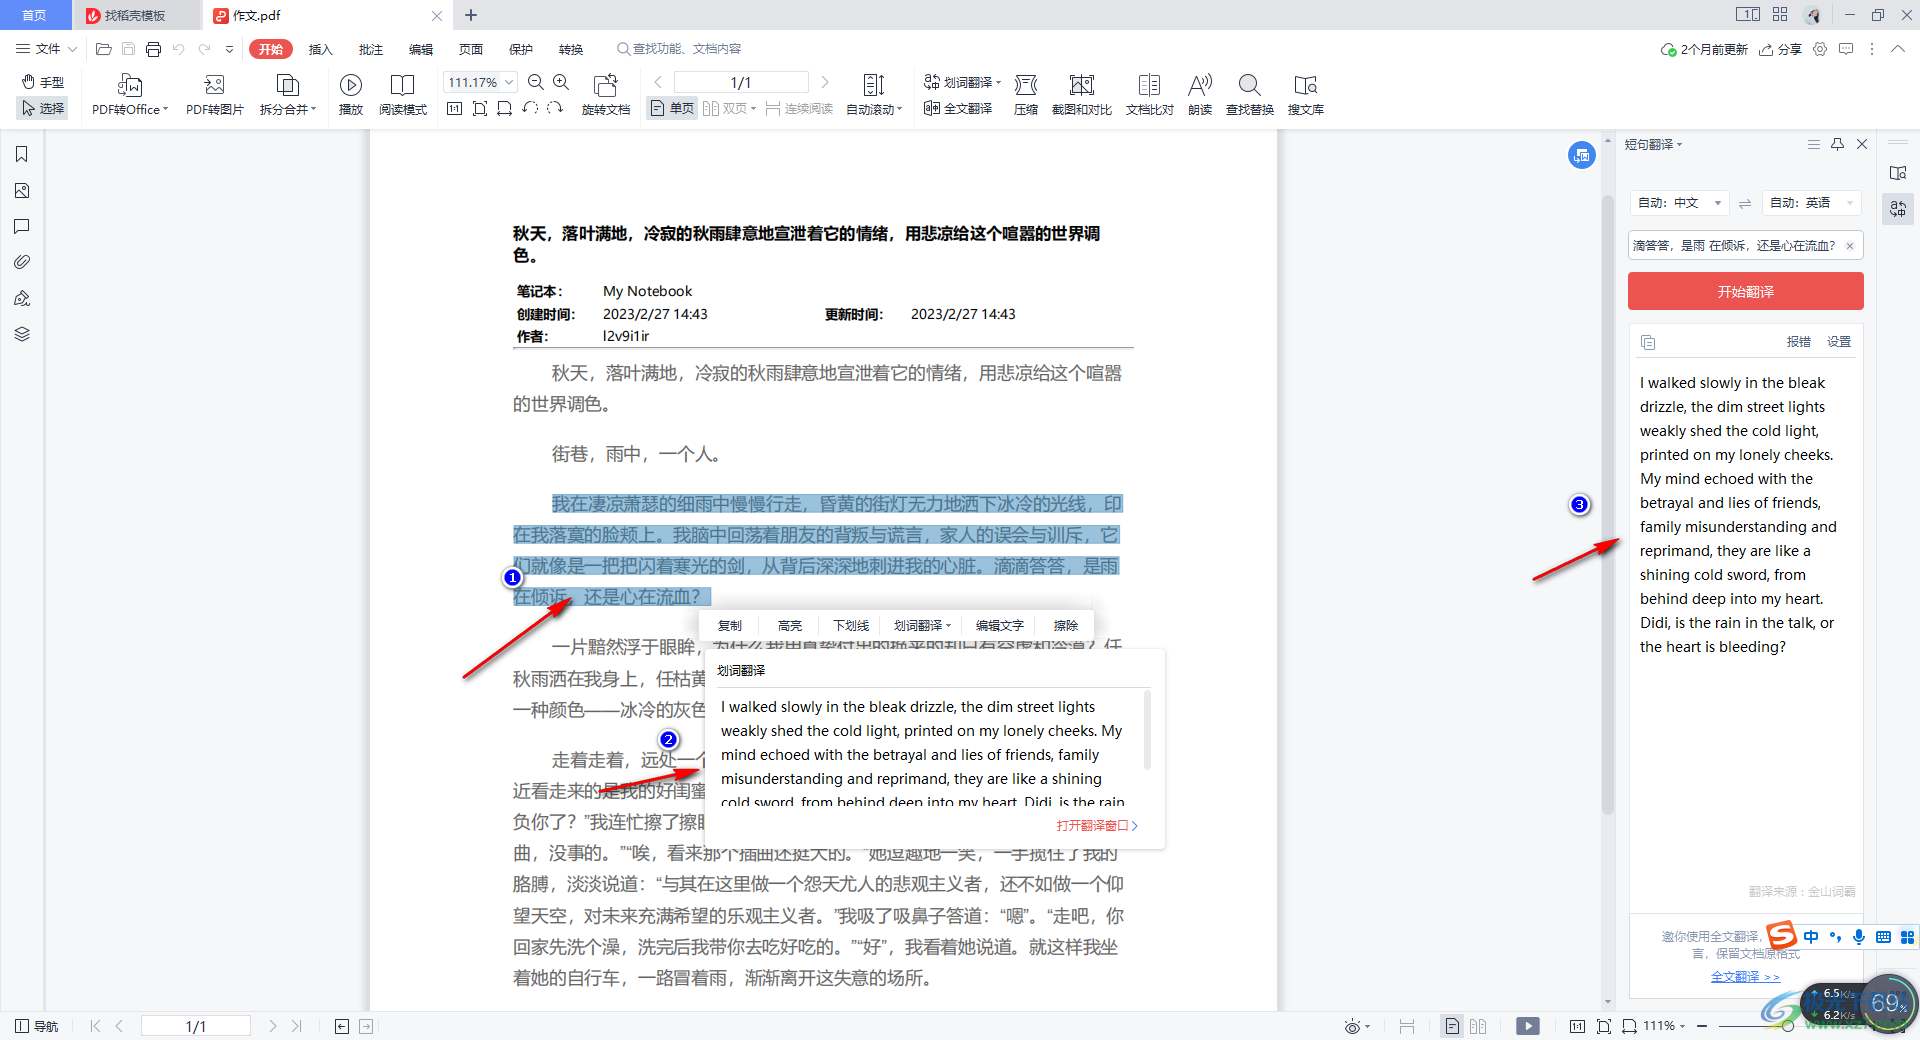Rotate page counterclockwise
This screenshot has width=1920, height=1040.
(x=530, y=108)
